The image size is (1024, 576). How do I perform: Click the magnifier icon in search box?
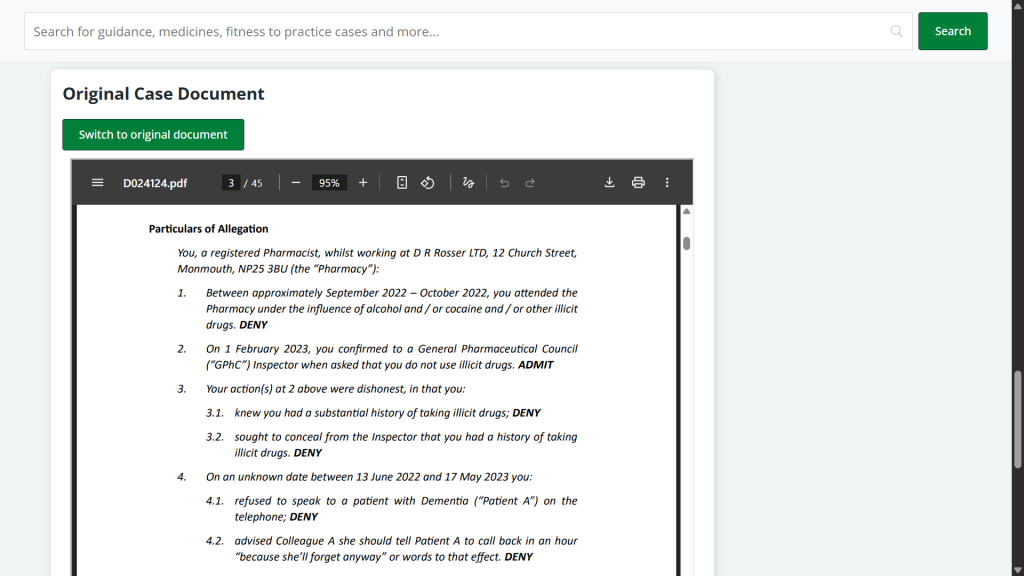click(897, 32)
